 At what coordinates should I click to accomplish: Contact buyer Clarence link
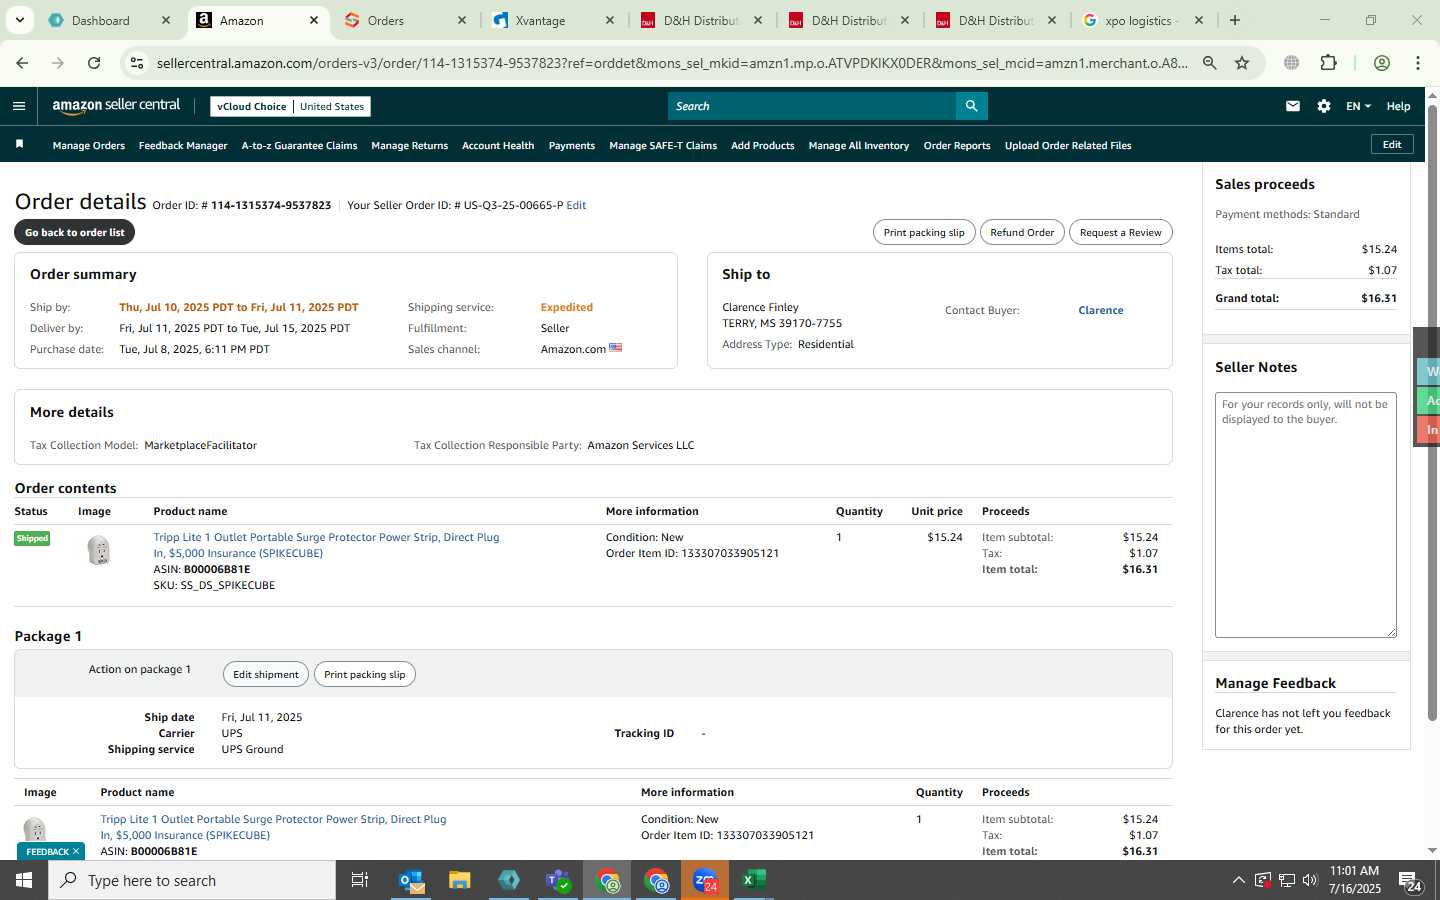click(1100, 310)
